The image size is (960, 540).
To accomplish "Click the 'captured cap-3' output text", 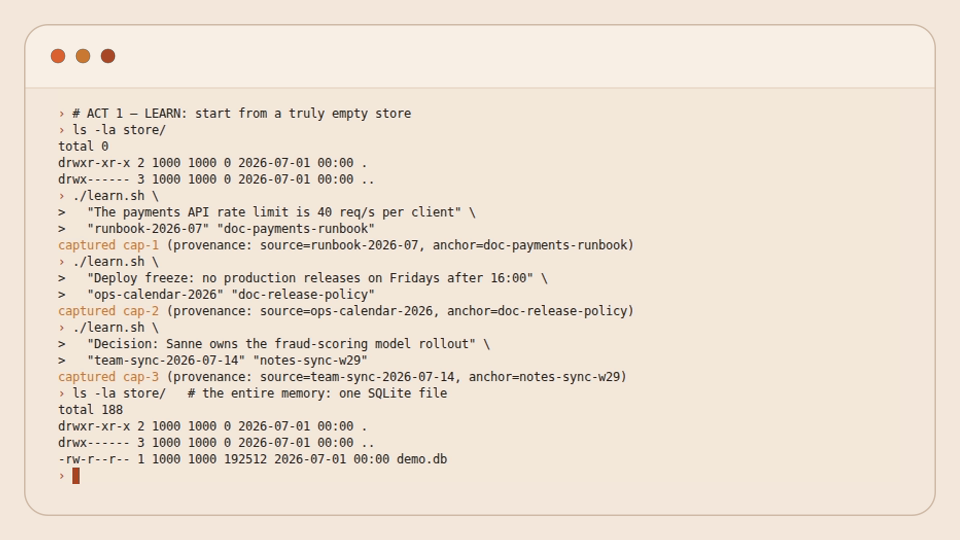I will [x=108, y=377].
